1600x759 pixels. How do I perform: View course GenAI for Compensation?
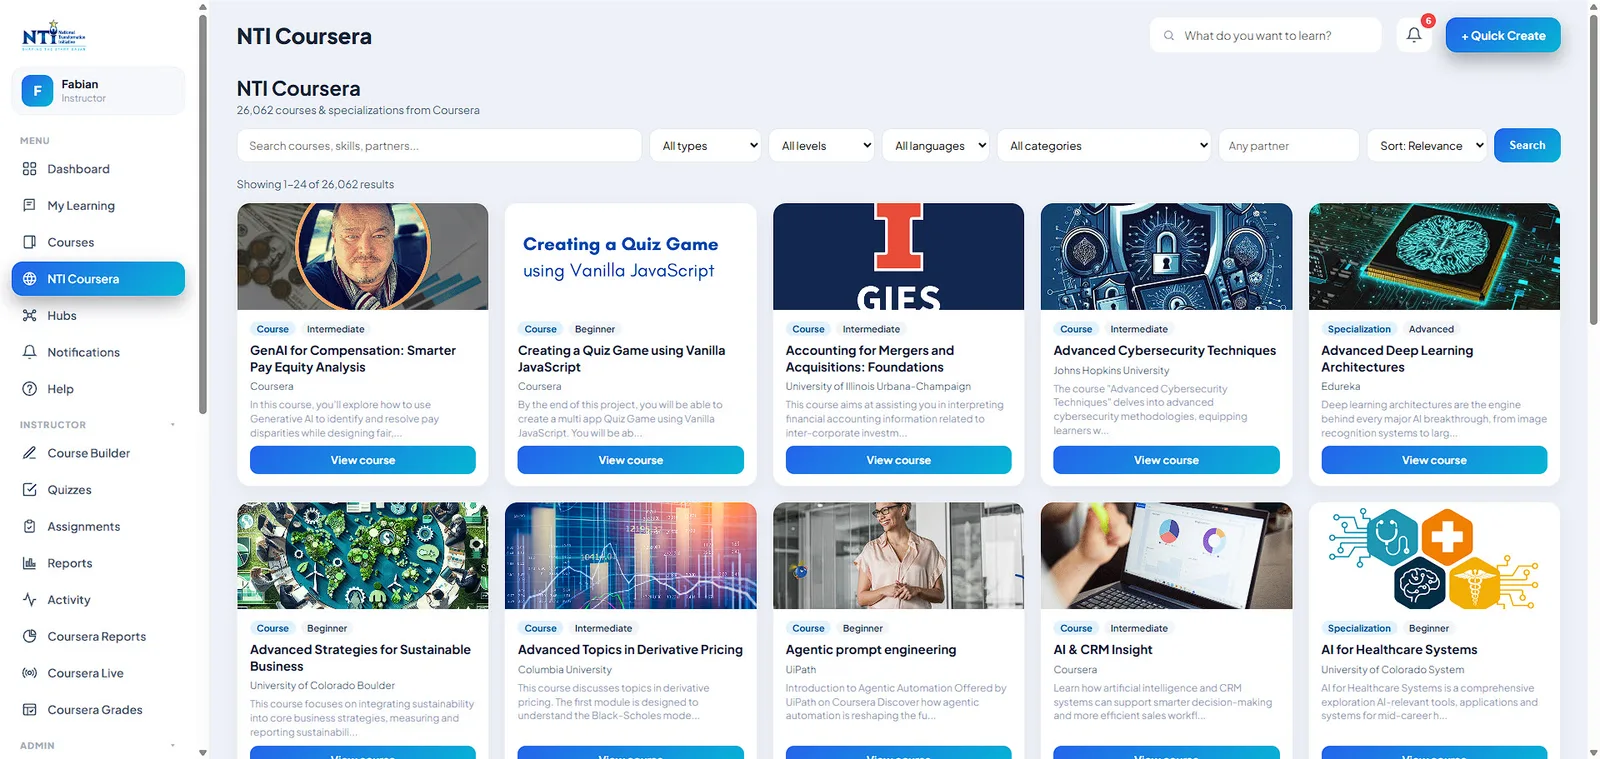pyautogui.click(x=363, y=460)
